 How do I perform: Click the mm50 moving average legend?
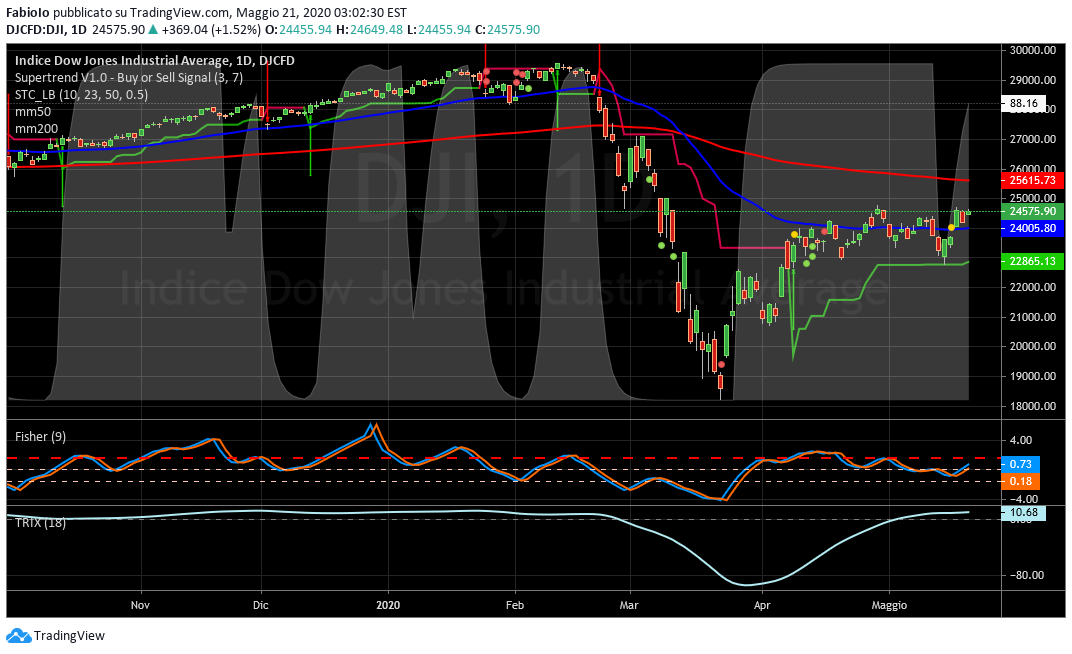[x=33, y=111]
